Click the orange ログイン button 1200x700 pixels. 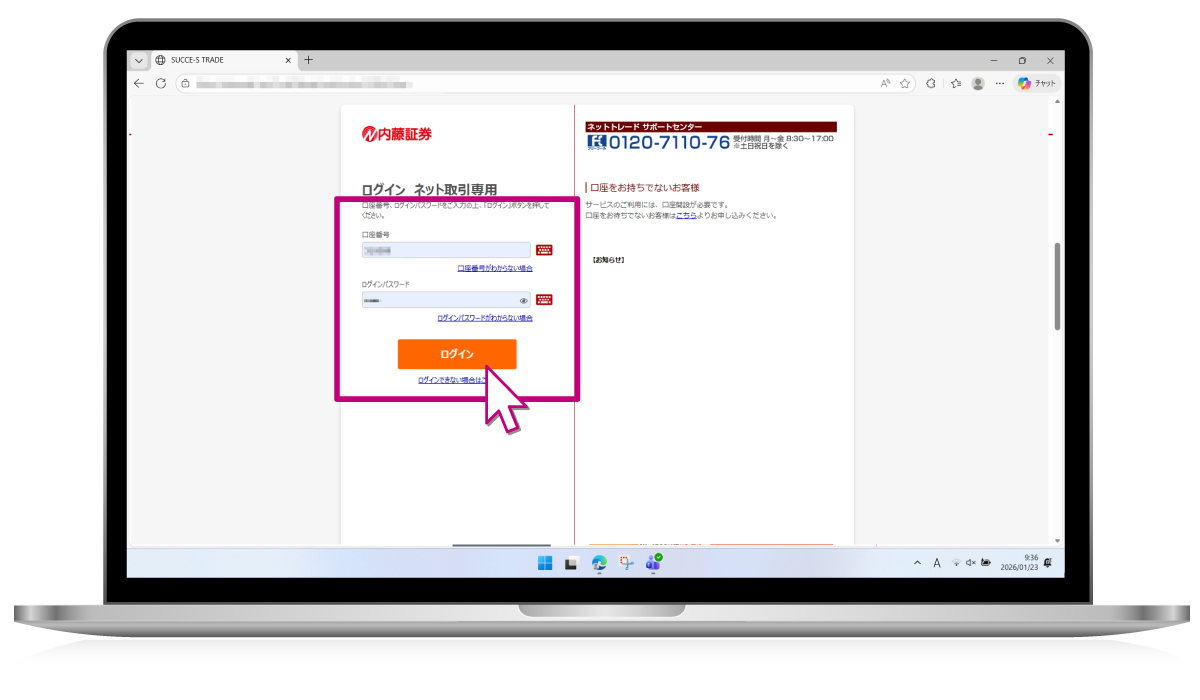point(457,354)
